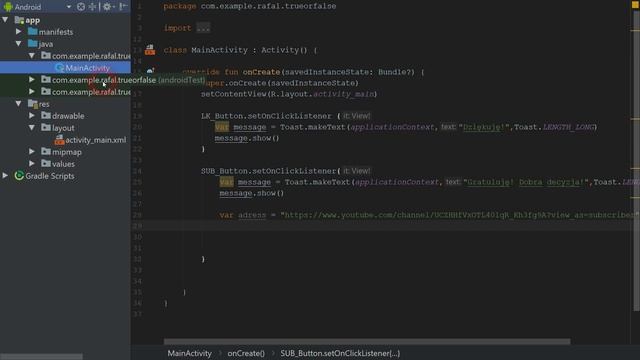
Task: Click the mipmap folder icon
Action: pyautogui.click(x=46, y=151)
